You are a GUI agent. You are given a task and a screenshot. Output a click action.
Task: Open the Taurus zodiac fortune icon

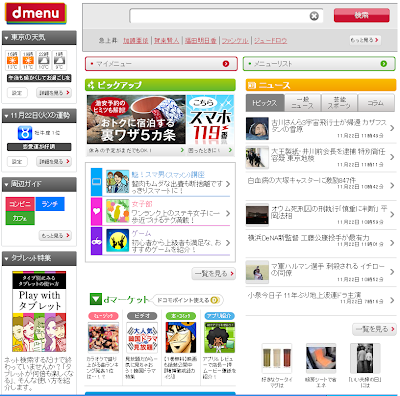click(x=25, y=133)
